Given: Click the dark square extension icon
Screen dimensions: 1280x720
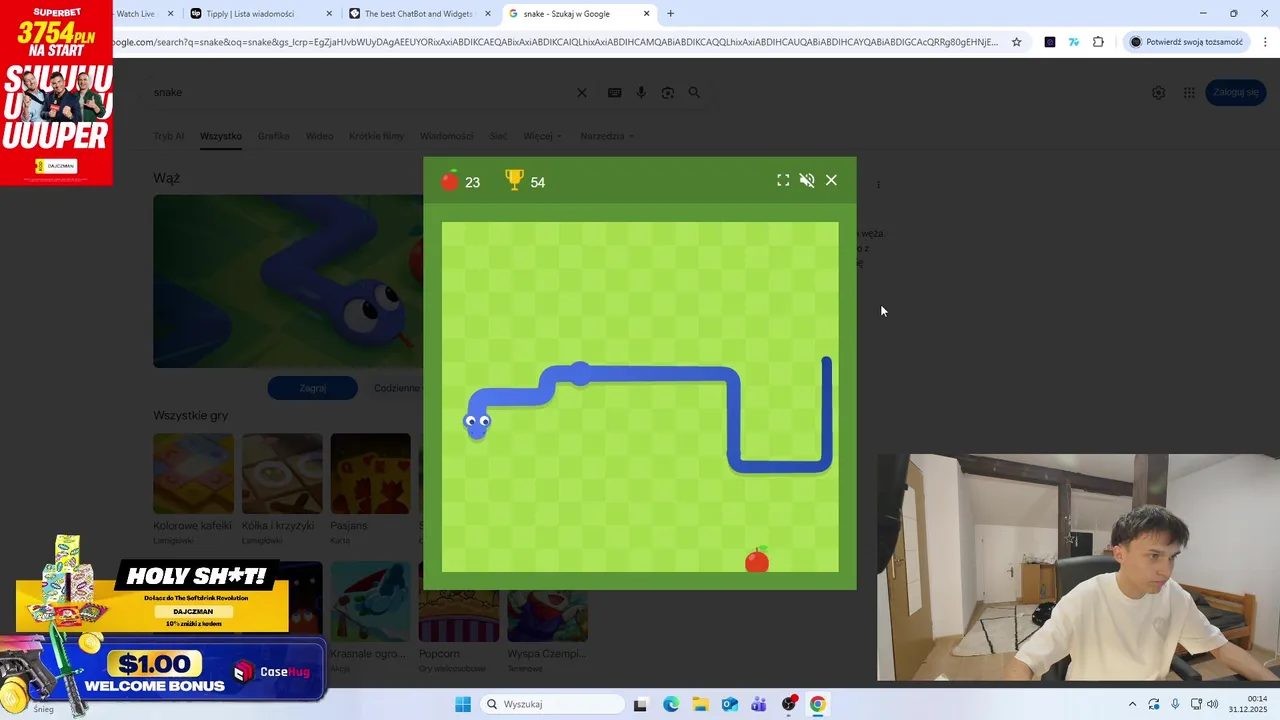Looking at the screenshot, I should [1049, 42].
